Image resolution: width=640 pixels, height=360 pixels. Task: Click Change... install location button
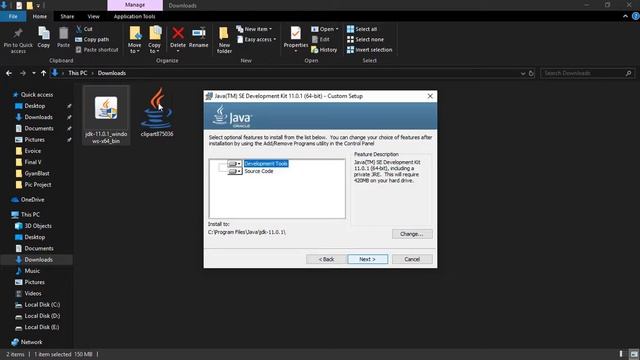(x=412, y=234)
